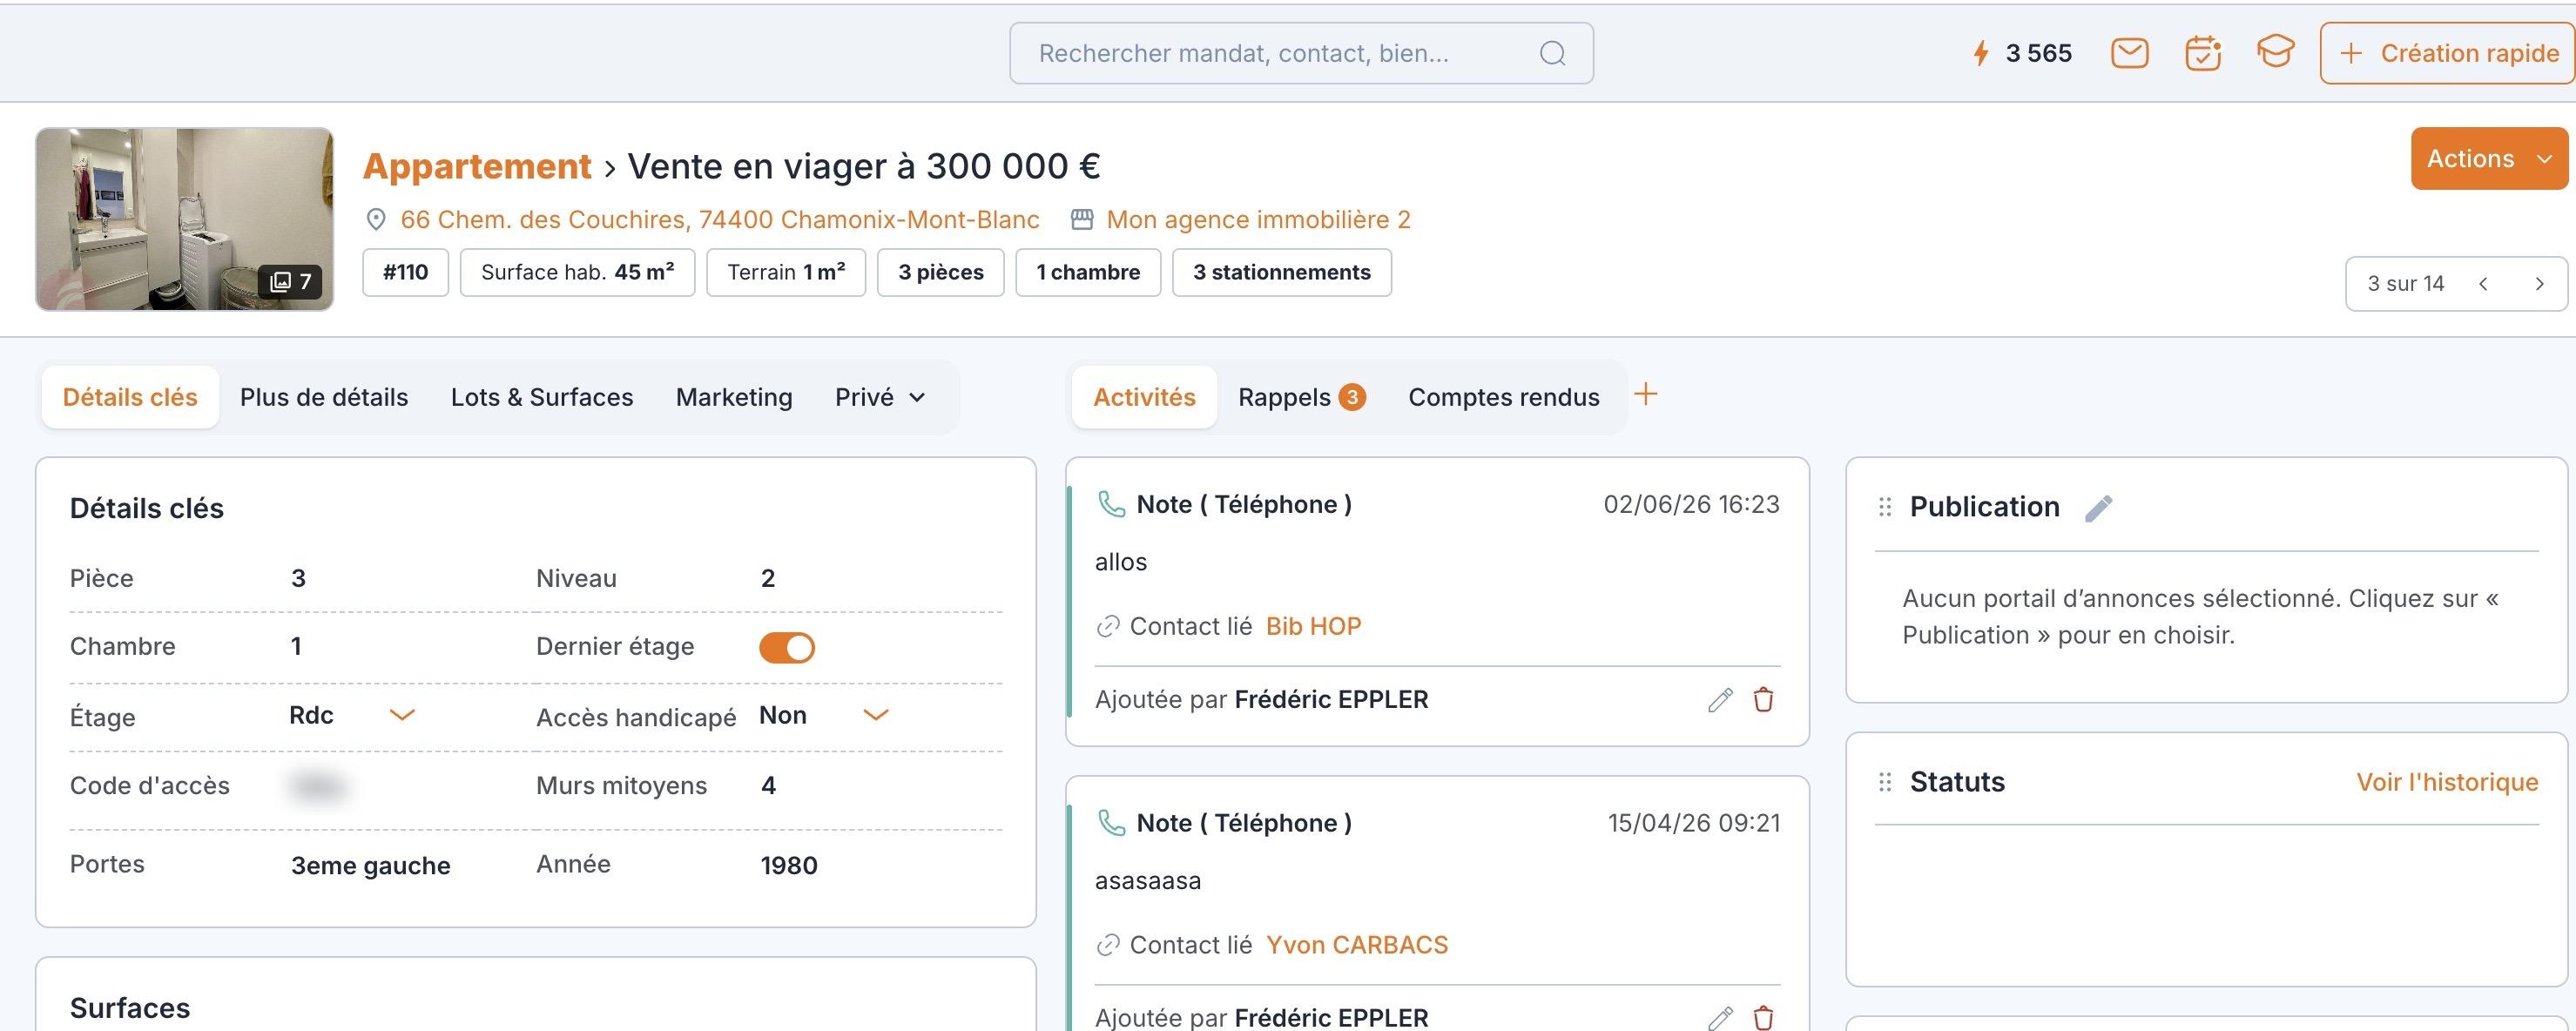Open the Rappels tab
Image resolution: width=2576 pixels, height=1031 pixels.
click(1301, 397)
